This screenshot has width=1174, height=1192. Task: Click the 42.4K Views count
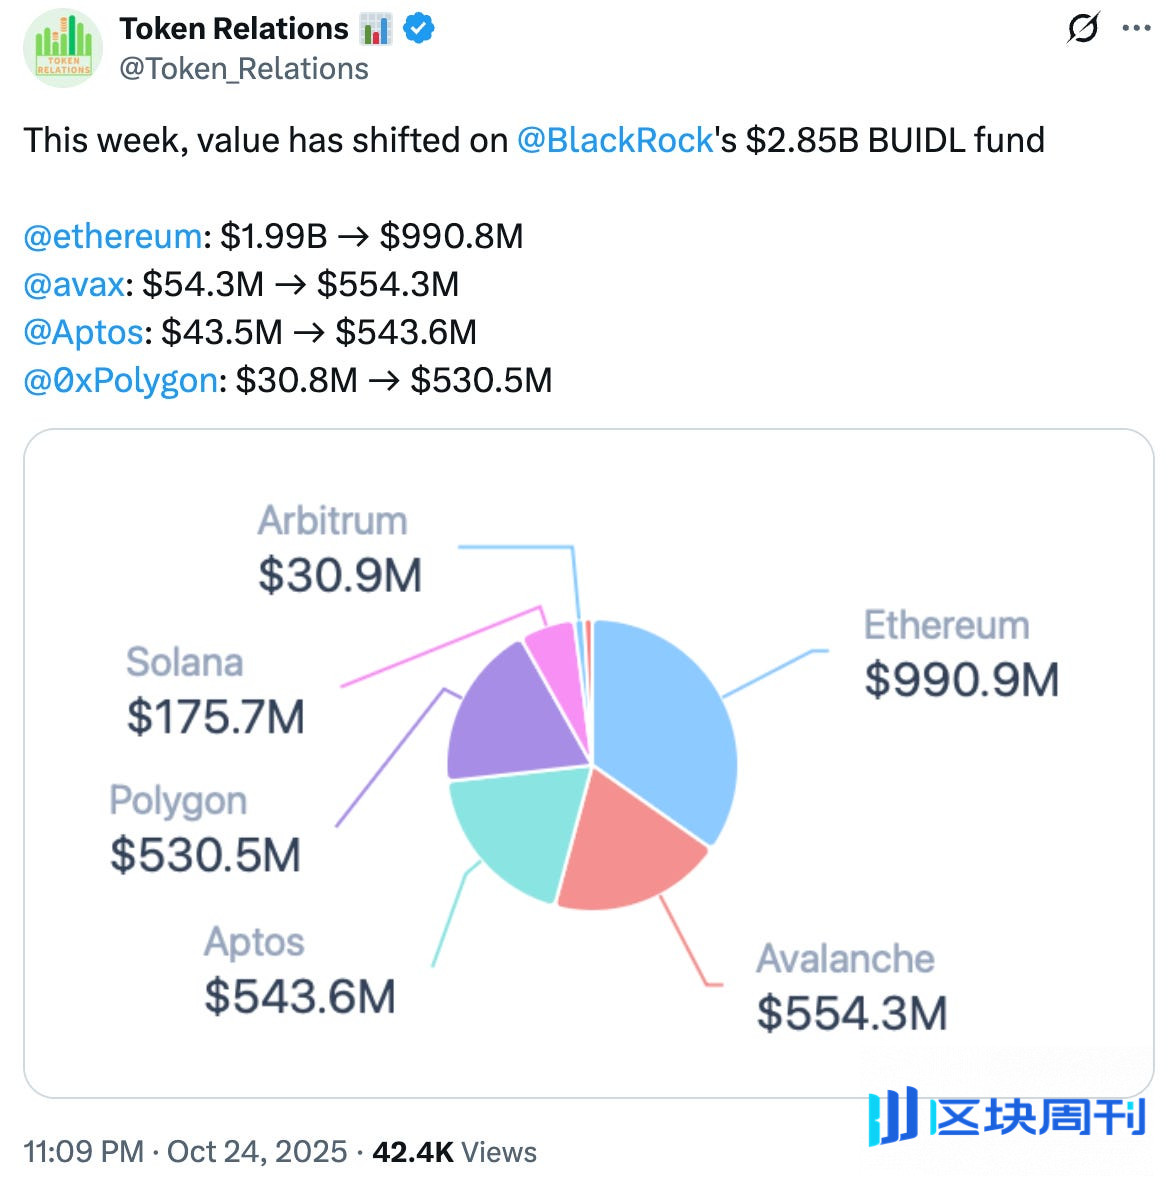click(454, 1152)
